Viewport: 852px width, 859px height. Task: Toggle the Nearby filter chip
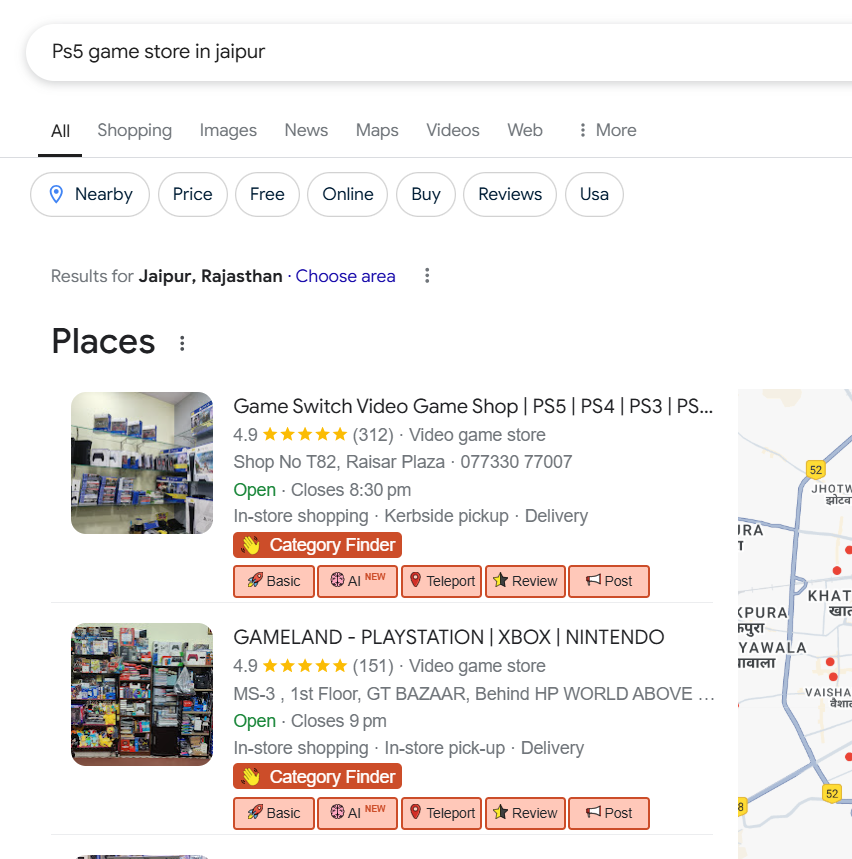[x=90, y=194]
